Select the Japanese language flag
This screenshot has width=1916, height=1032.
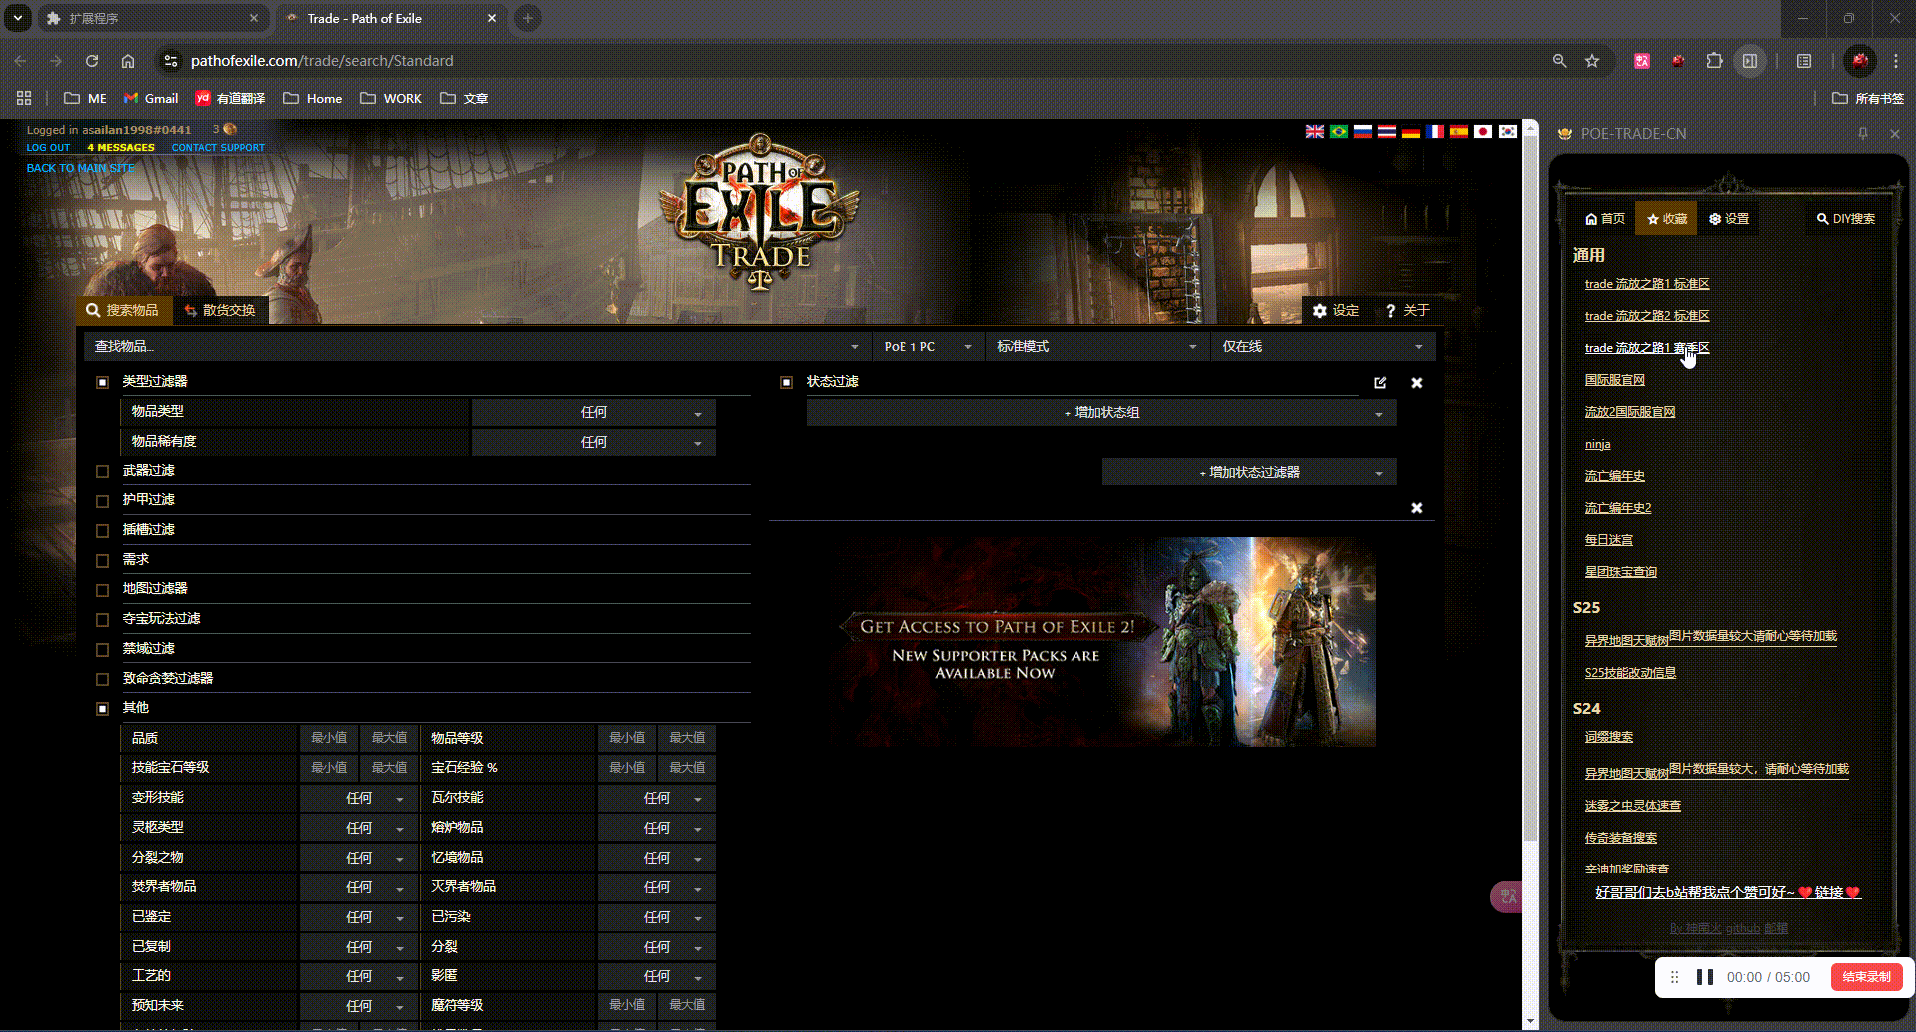(1483, 132)
